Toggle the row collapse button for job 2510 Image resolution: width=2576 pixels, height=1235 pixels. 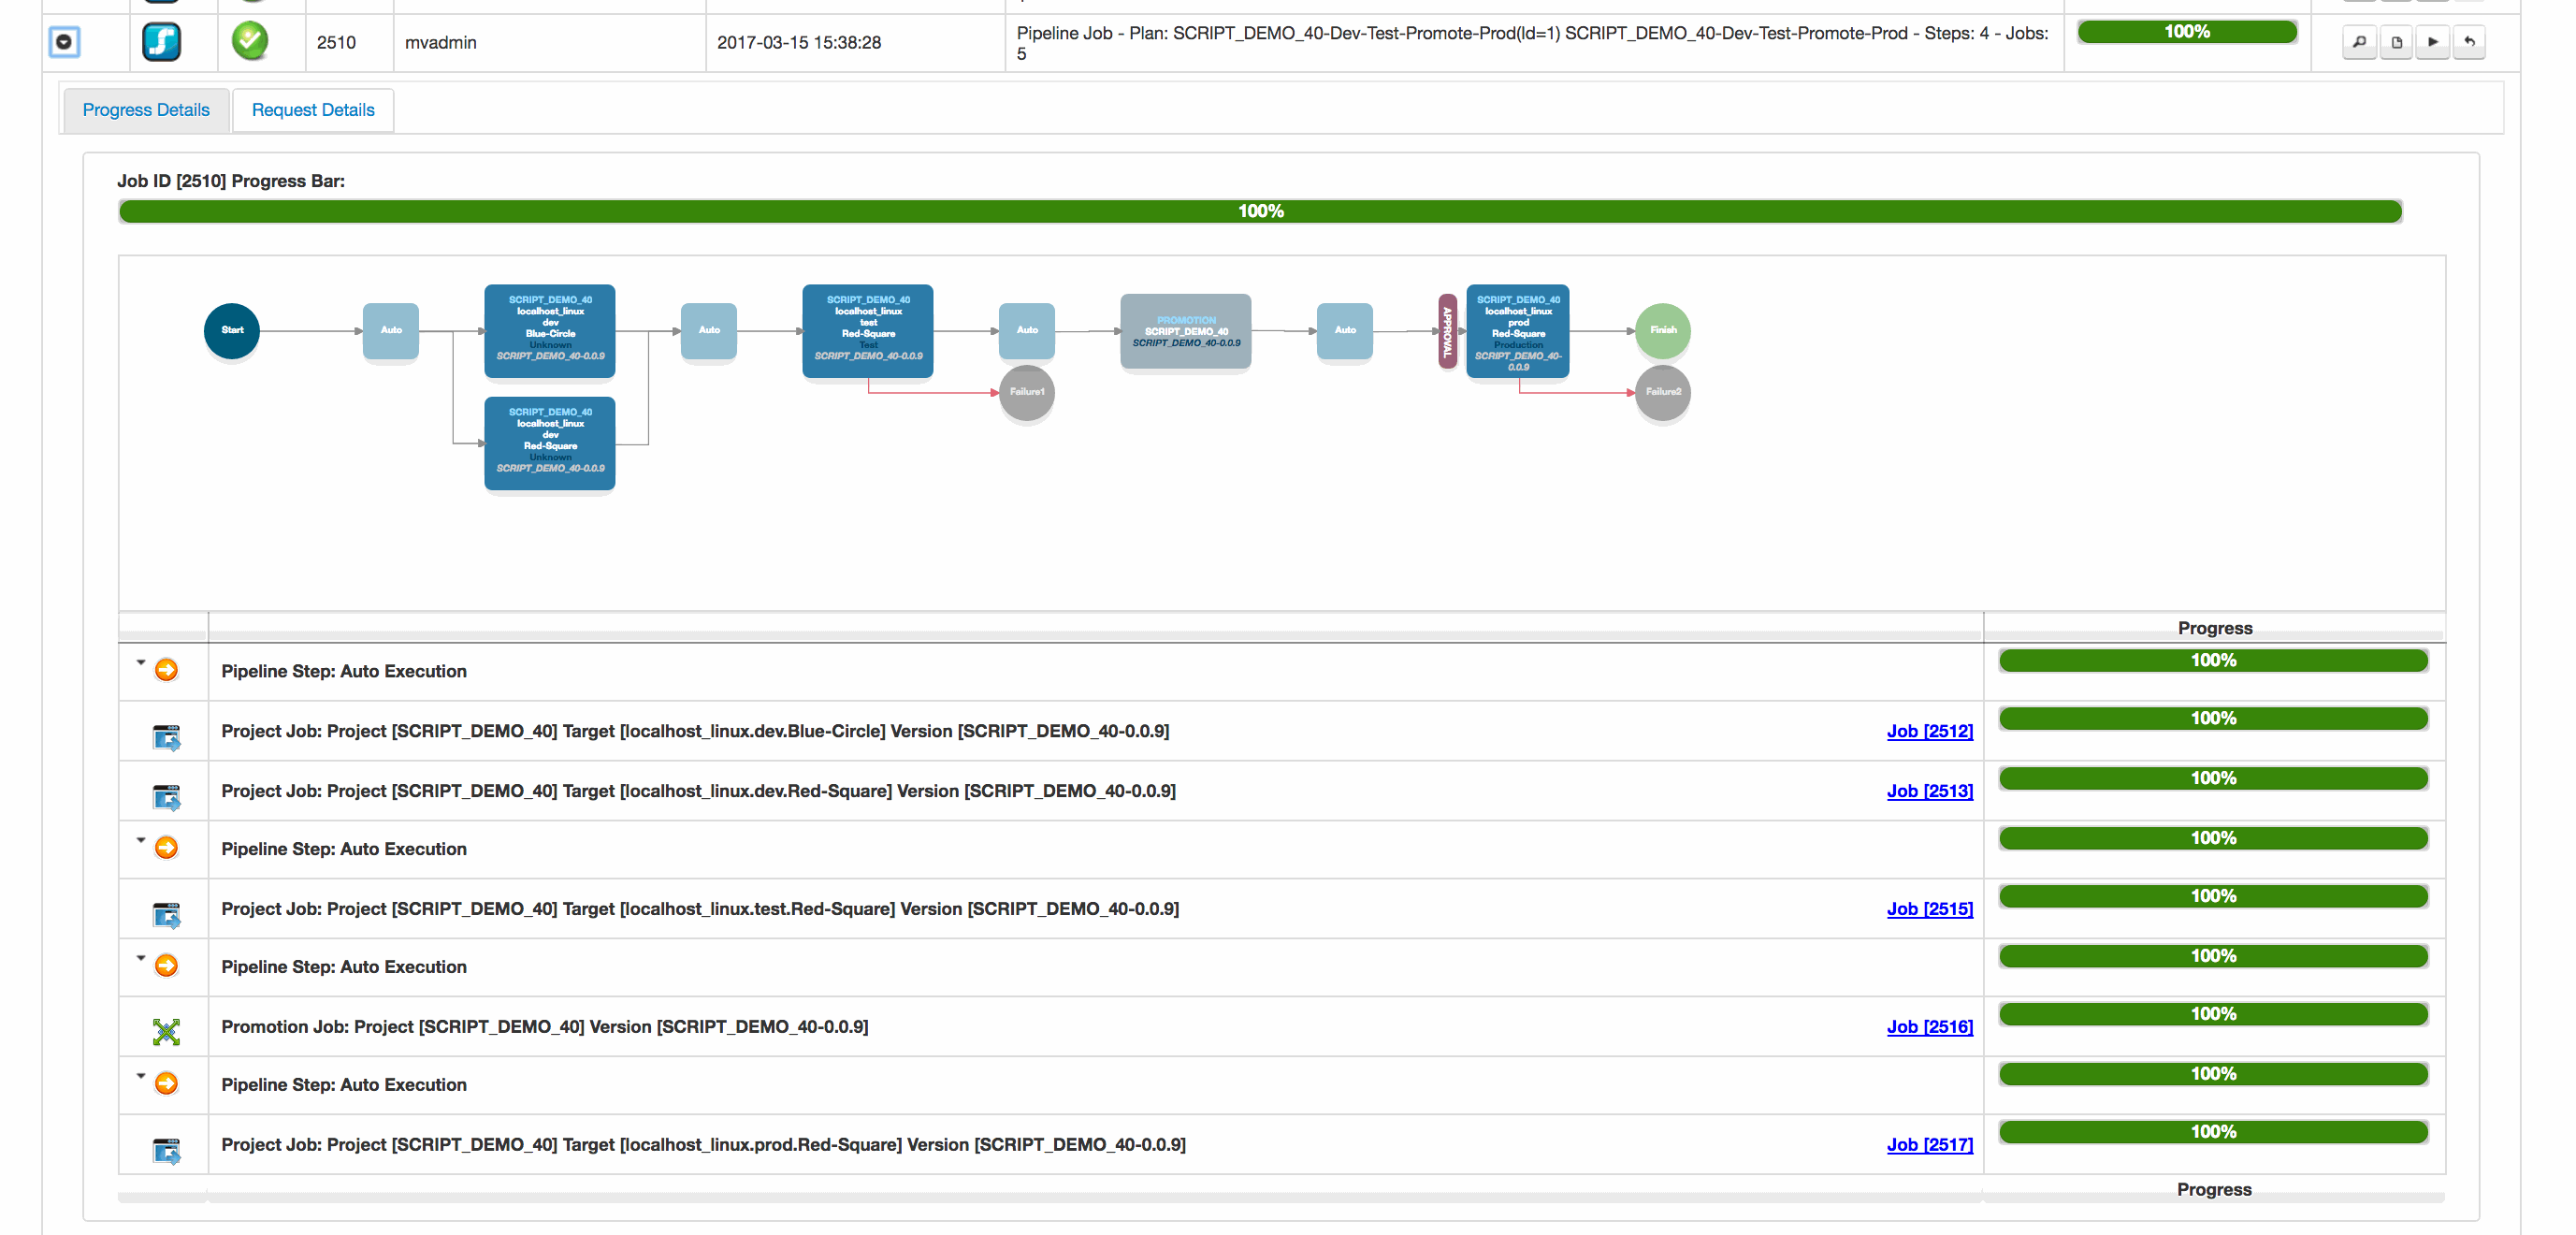[64, 42]
